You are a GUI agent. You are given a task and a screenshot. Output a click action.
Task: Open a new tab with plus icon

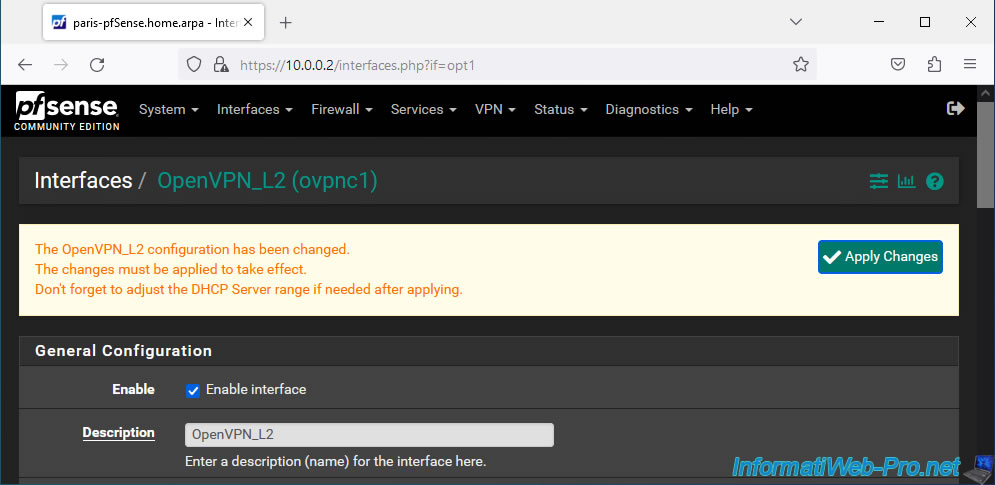[x=286, y=23]
